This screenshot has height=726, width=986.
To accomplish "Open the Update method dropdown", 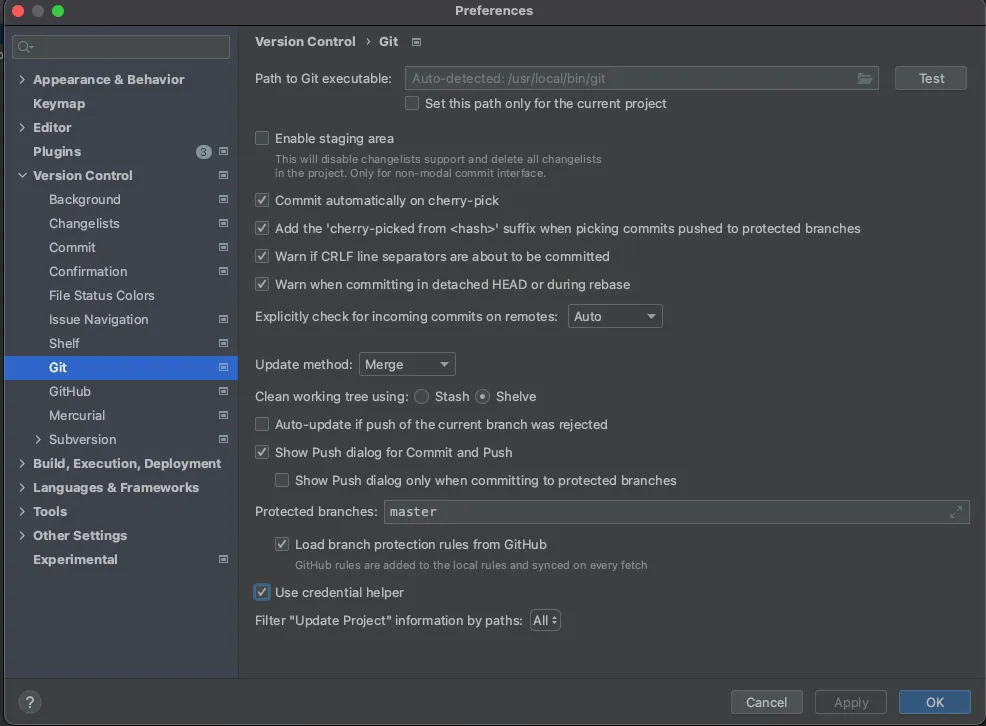I will click(407, 365).
